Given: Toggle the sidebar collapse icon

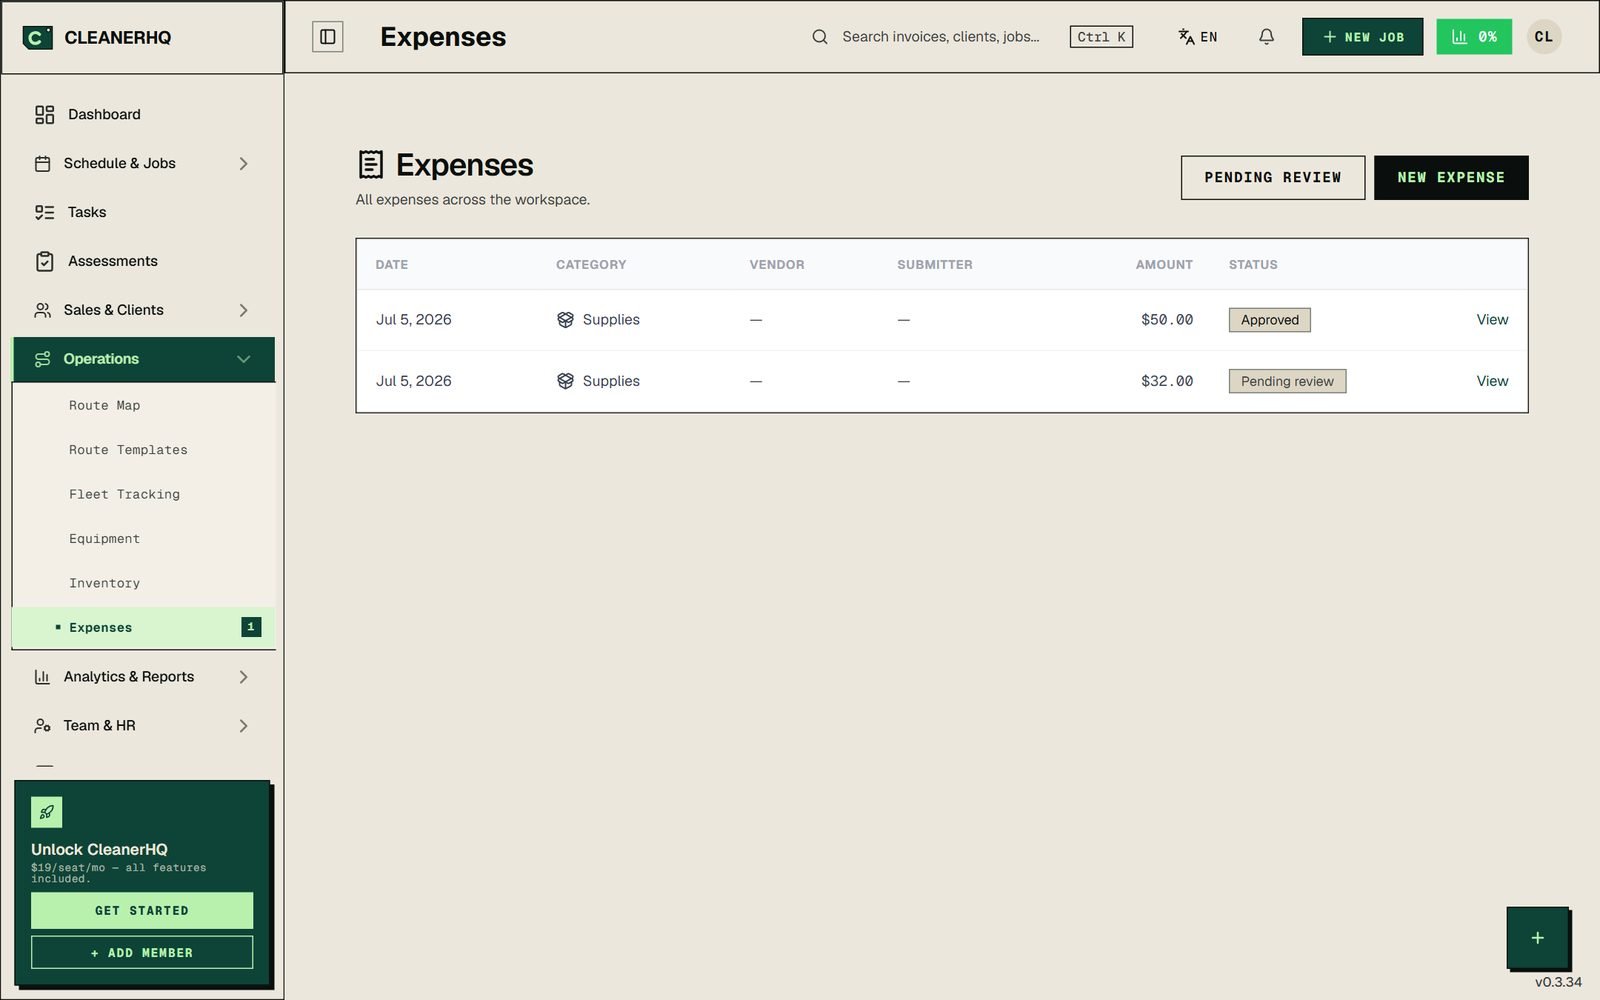Looking at the screenshot, I should click(x=328, y=37).
